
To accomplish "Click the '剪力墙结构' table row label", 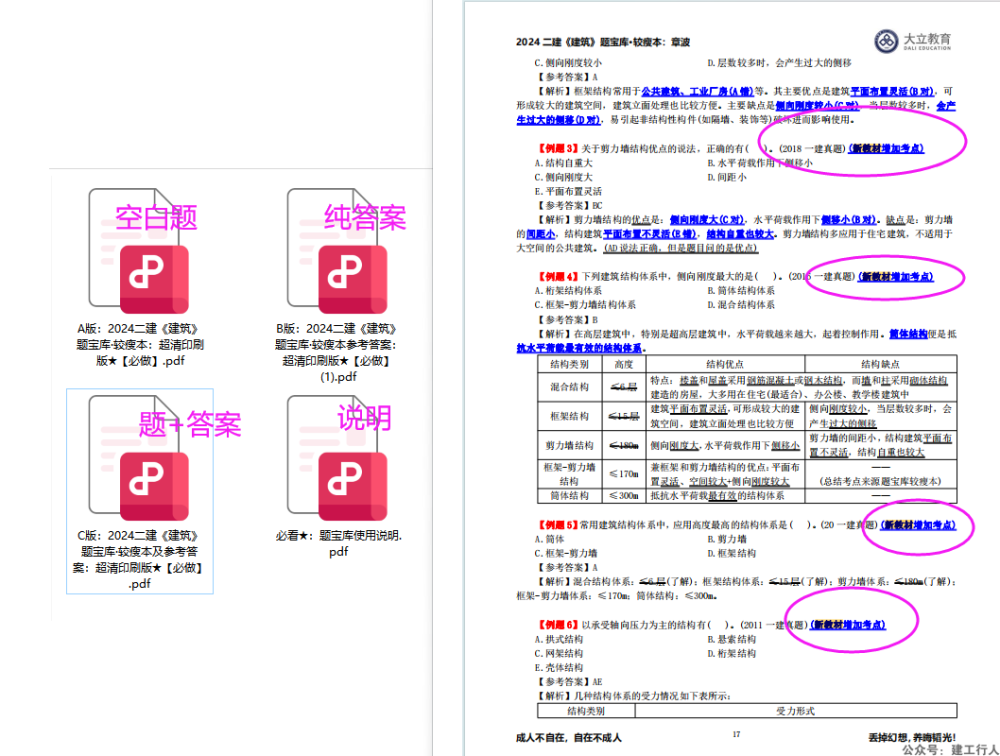I will click(x=570, y=445).
